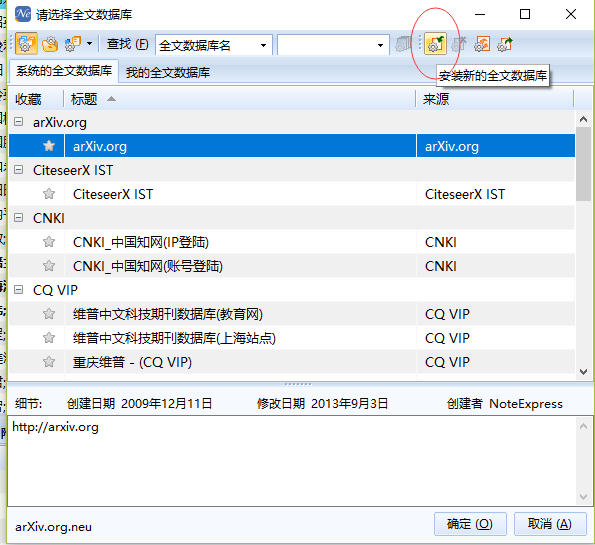The height and width of the screenshot is (545, 595).
Task: Toggle favorite star for CNKI_中国知网(账号登陆)
Action: (x=49, y=266)
